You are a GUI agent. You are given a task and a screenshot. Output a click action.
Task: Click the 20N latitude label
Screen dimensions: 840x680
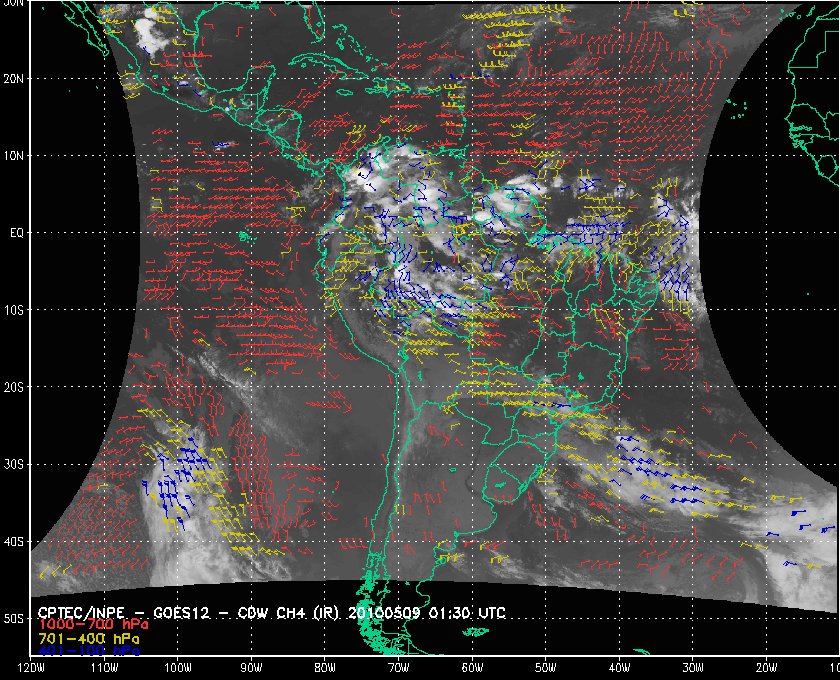click(x=13, y=79)
